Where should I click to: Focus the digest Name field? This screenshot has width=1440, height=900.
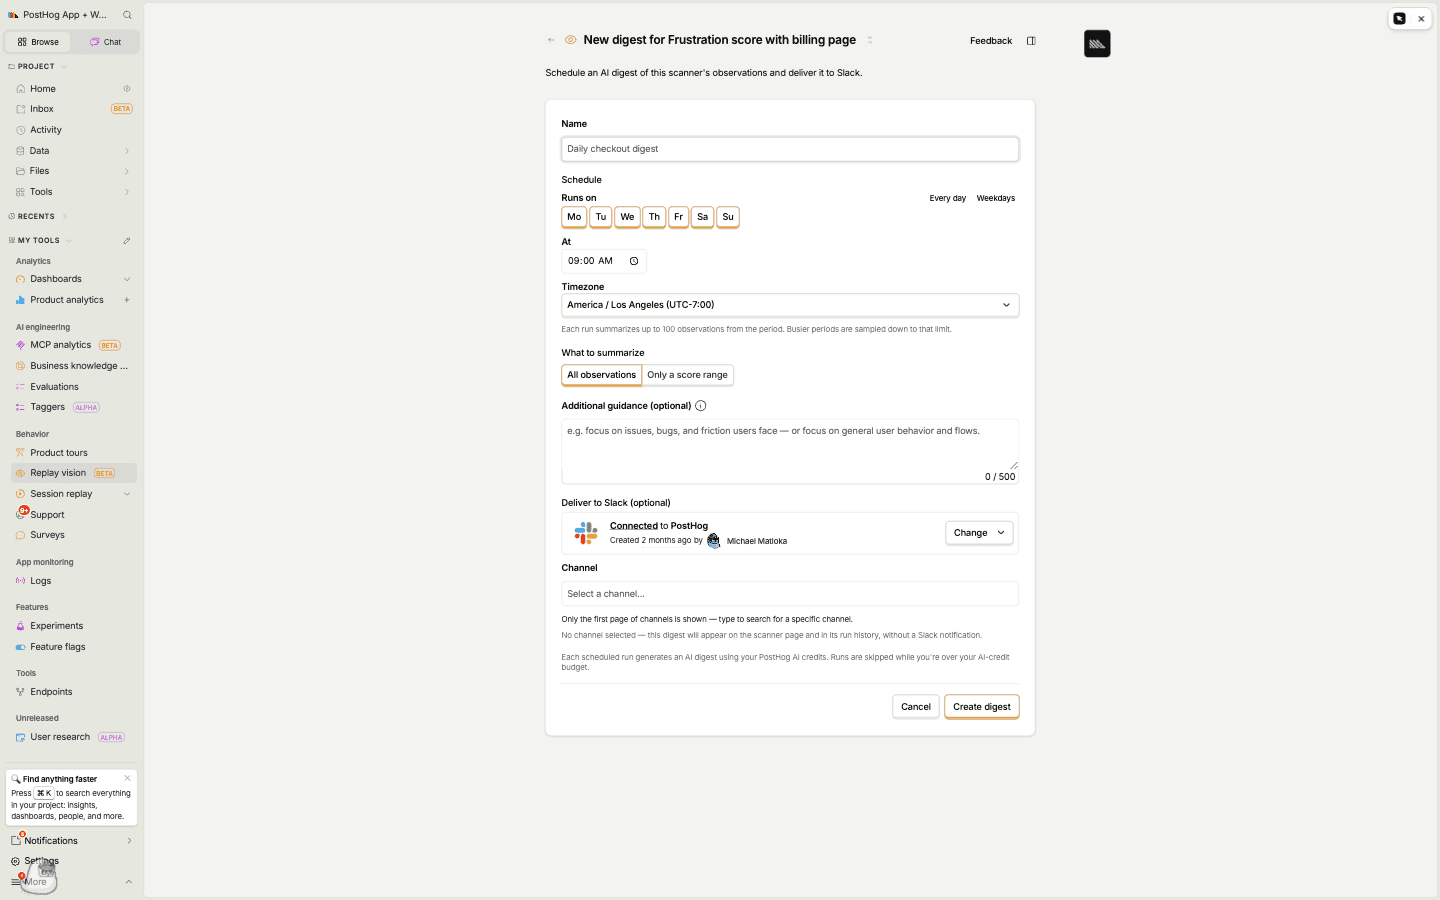coord(790,149)
